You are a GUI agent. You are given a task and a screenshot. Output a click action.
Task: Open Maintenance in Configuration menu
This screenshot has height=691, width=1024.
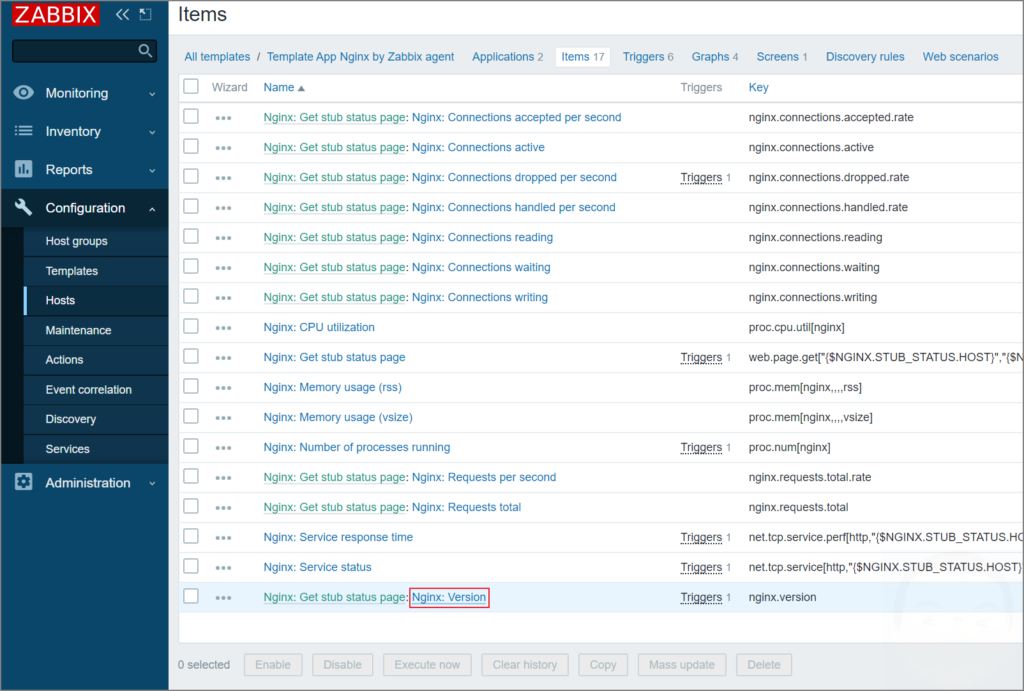tap(78, 330)
